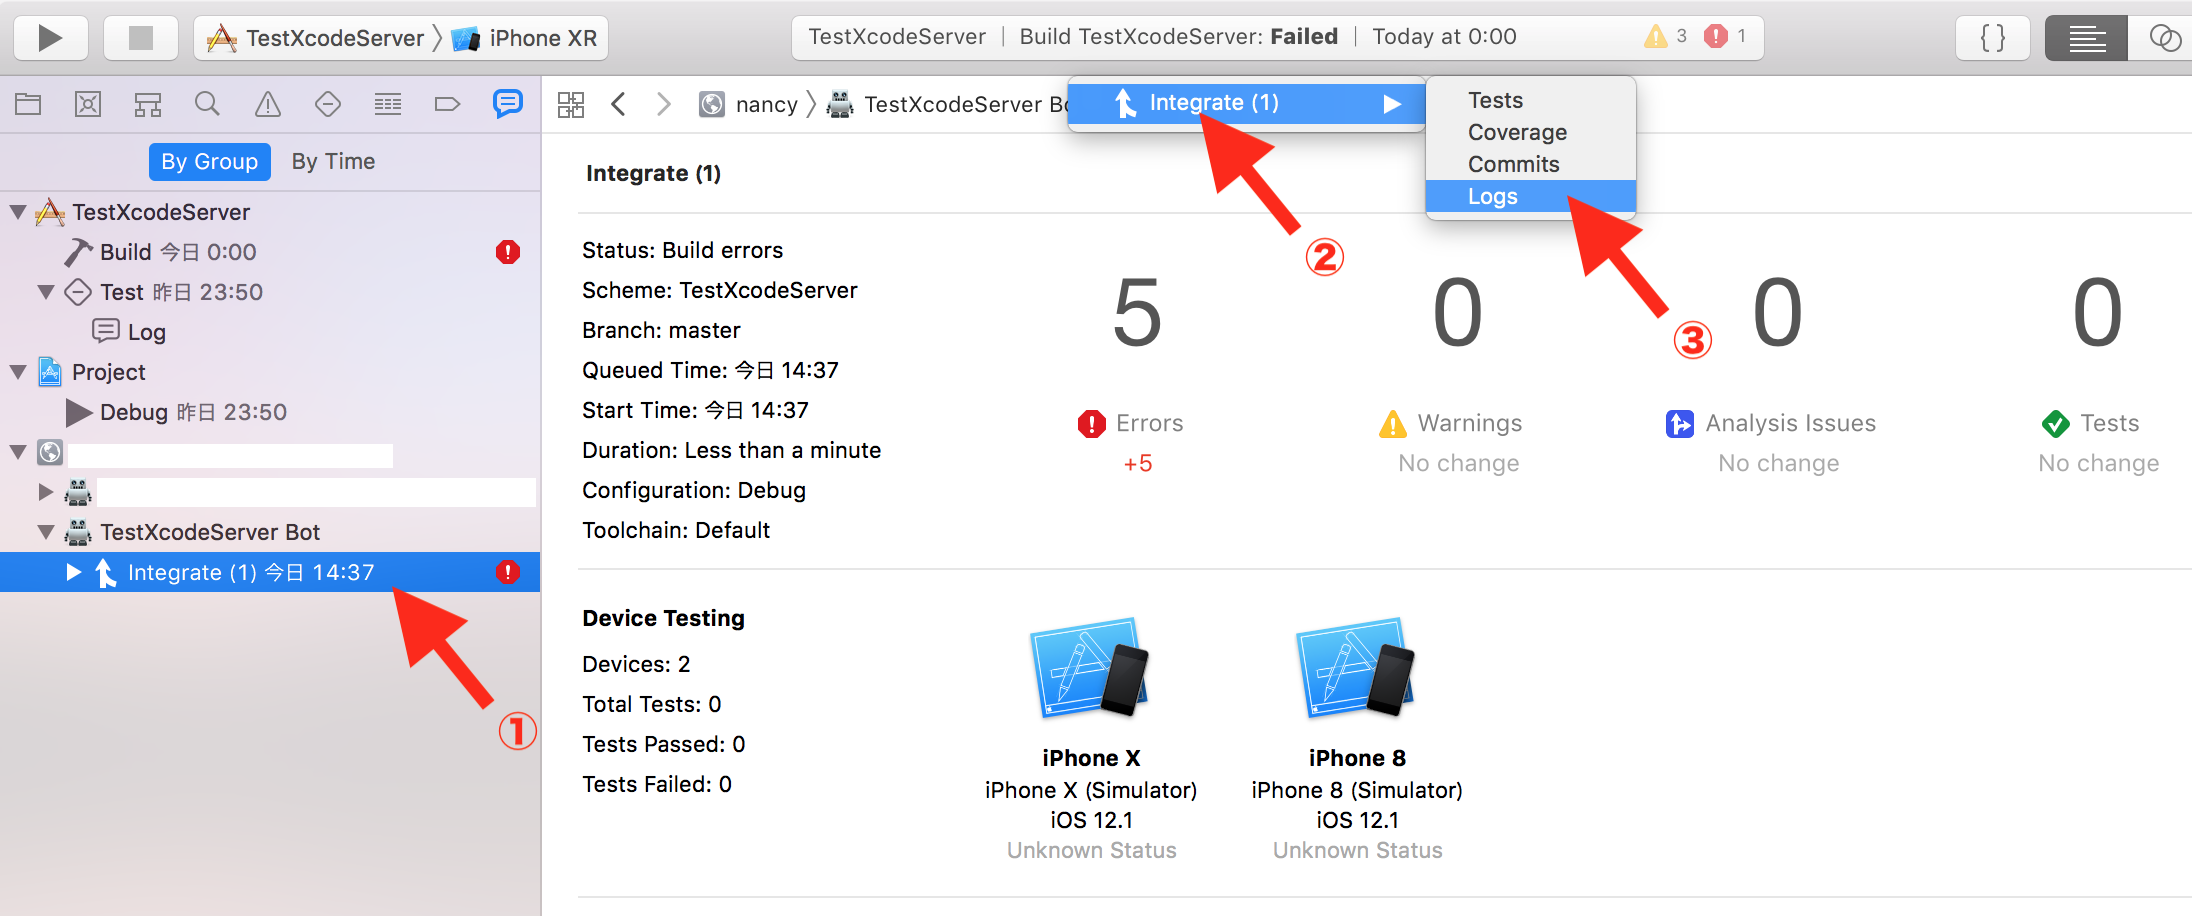Open the Project navigator folder icon
Viewport: 2192px width, 916px height.
pyautogui.click(x=28, y=103)
